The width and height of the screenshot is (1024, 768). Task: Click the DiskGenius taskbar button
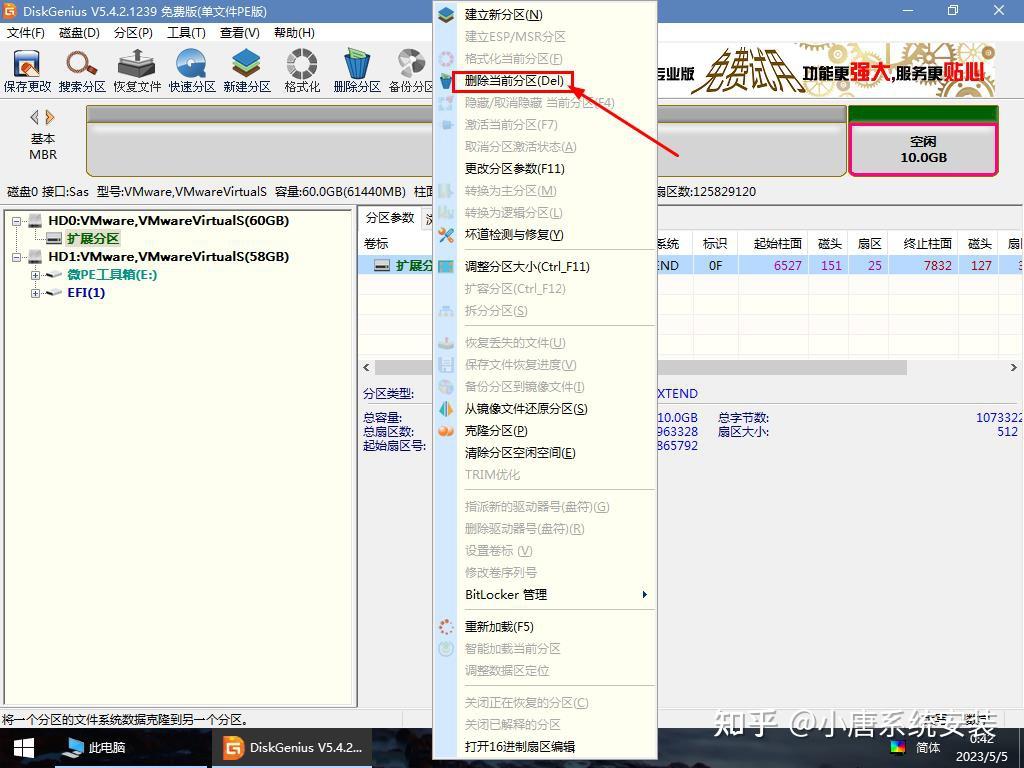click(291, 748)
